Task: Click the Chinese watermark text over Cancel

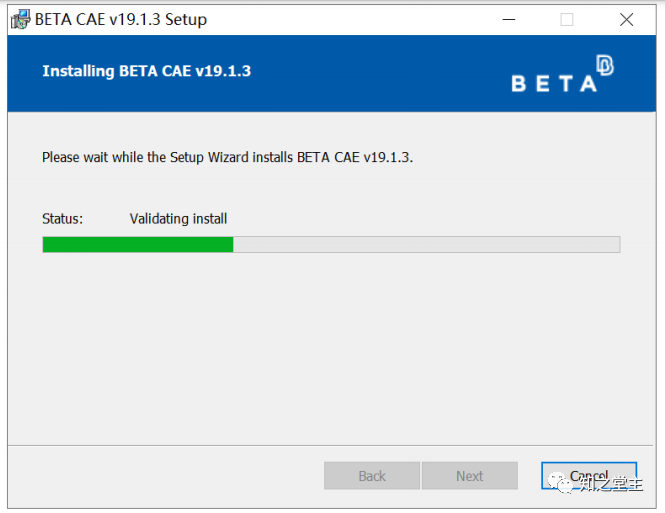Action: [611, 484]
